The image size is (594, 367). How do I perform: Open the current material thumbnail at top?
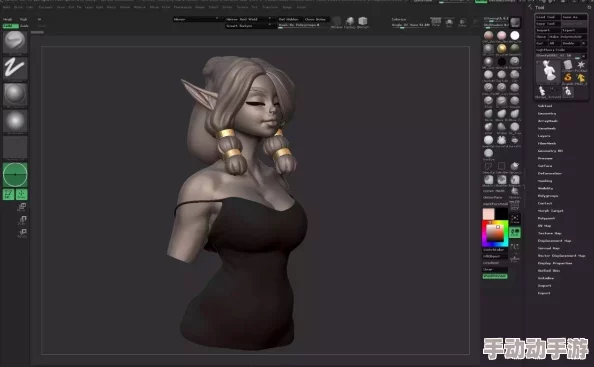click(x=515, y=22)
